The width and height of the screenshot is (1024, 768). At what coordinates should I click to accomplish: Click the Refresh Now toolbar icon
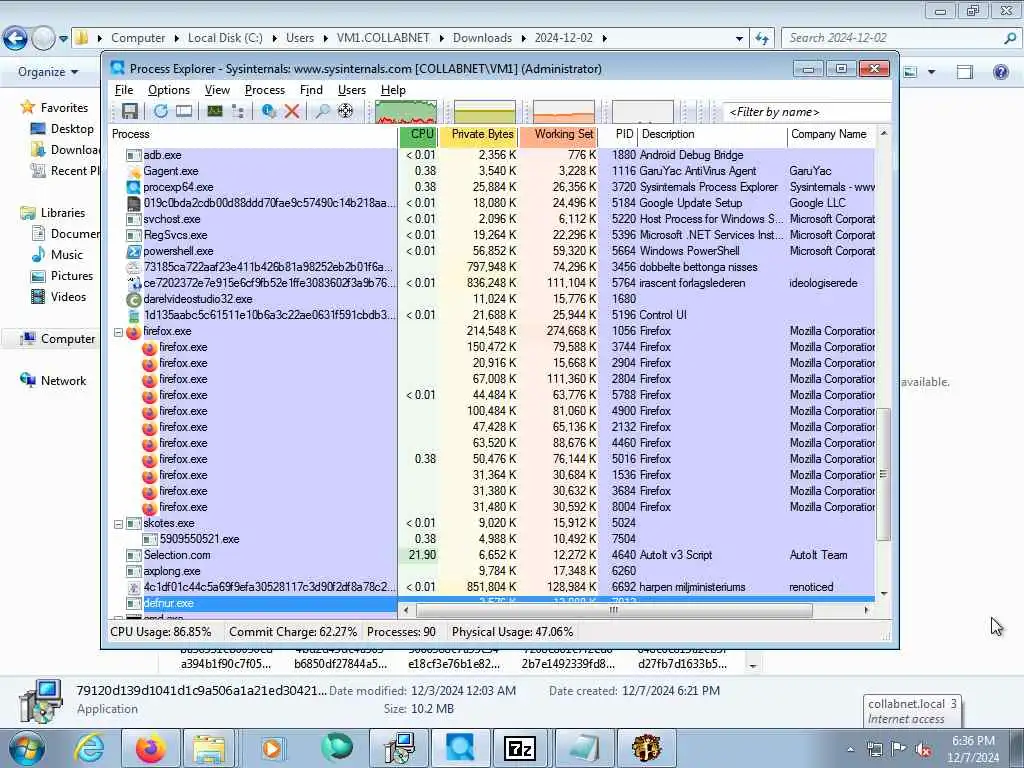[x=161, y=112]
